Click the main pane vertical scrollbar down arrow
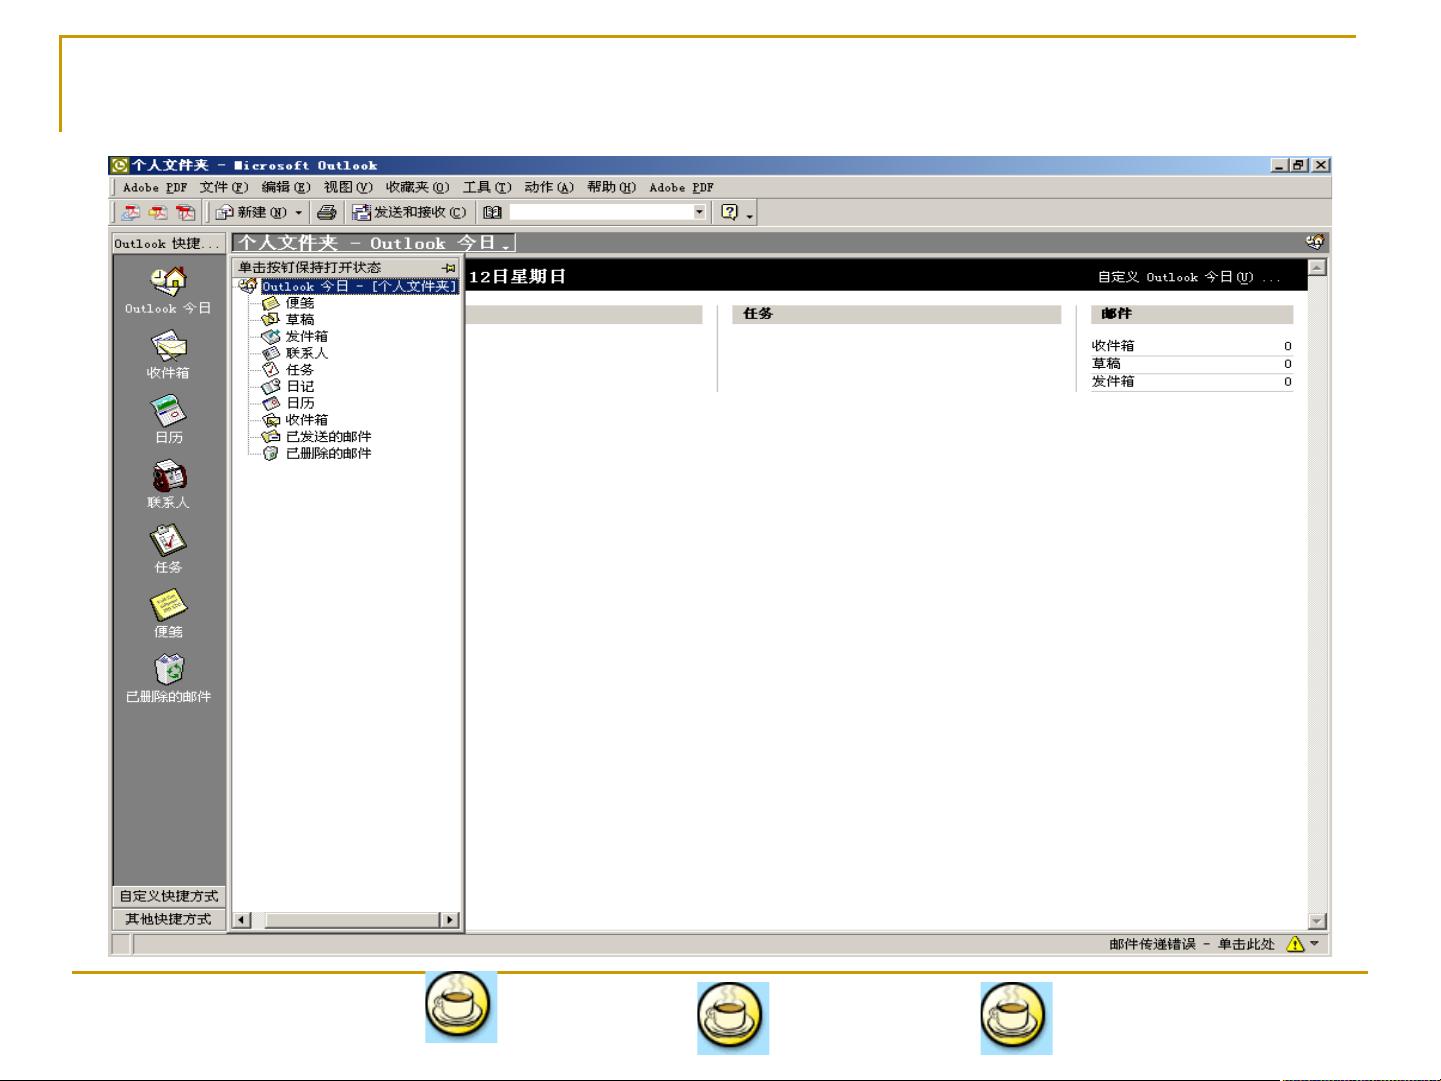Viewport: 1441px width, 1081px height. pos(1317,921)
